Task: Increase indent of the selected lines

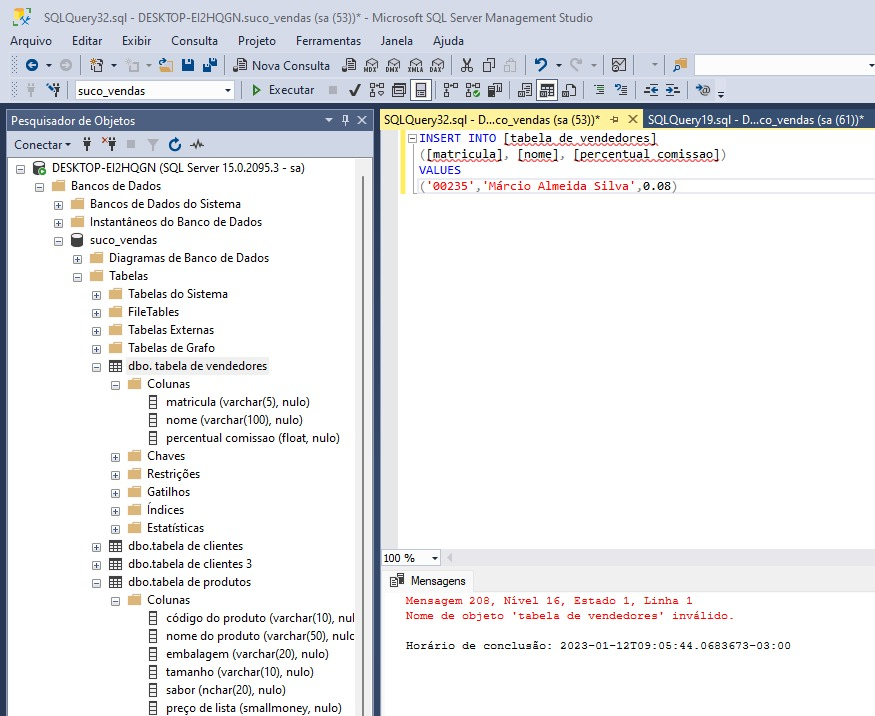Action: pyautogui.click(x=672, y=90)
